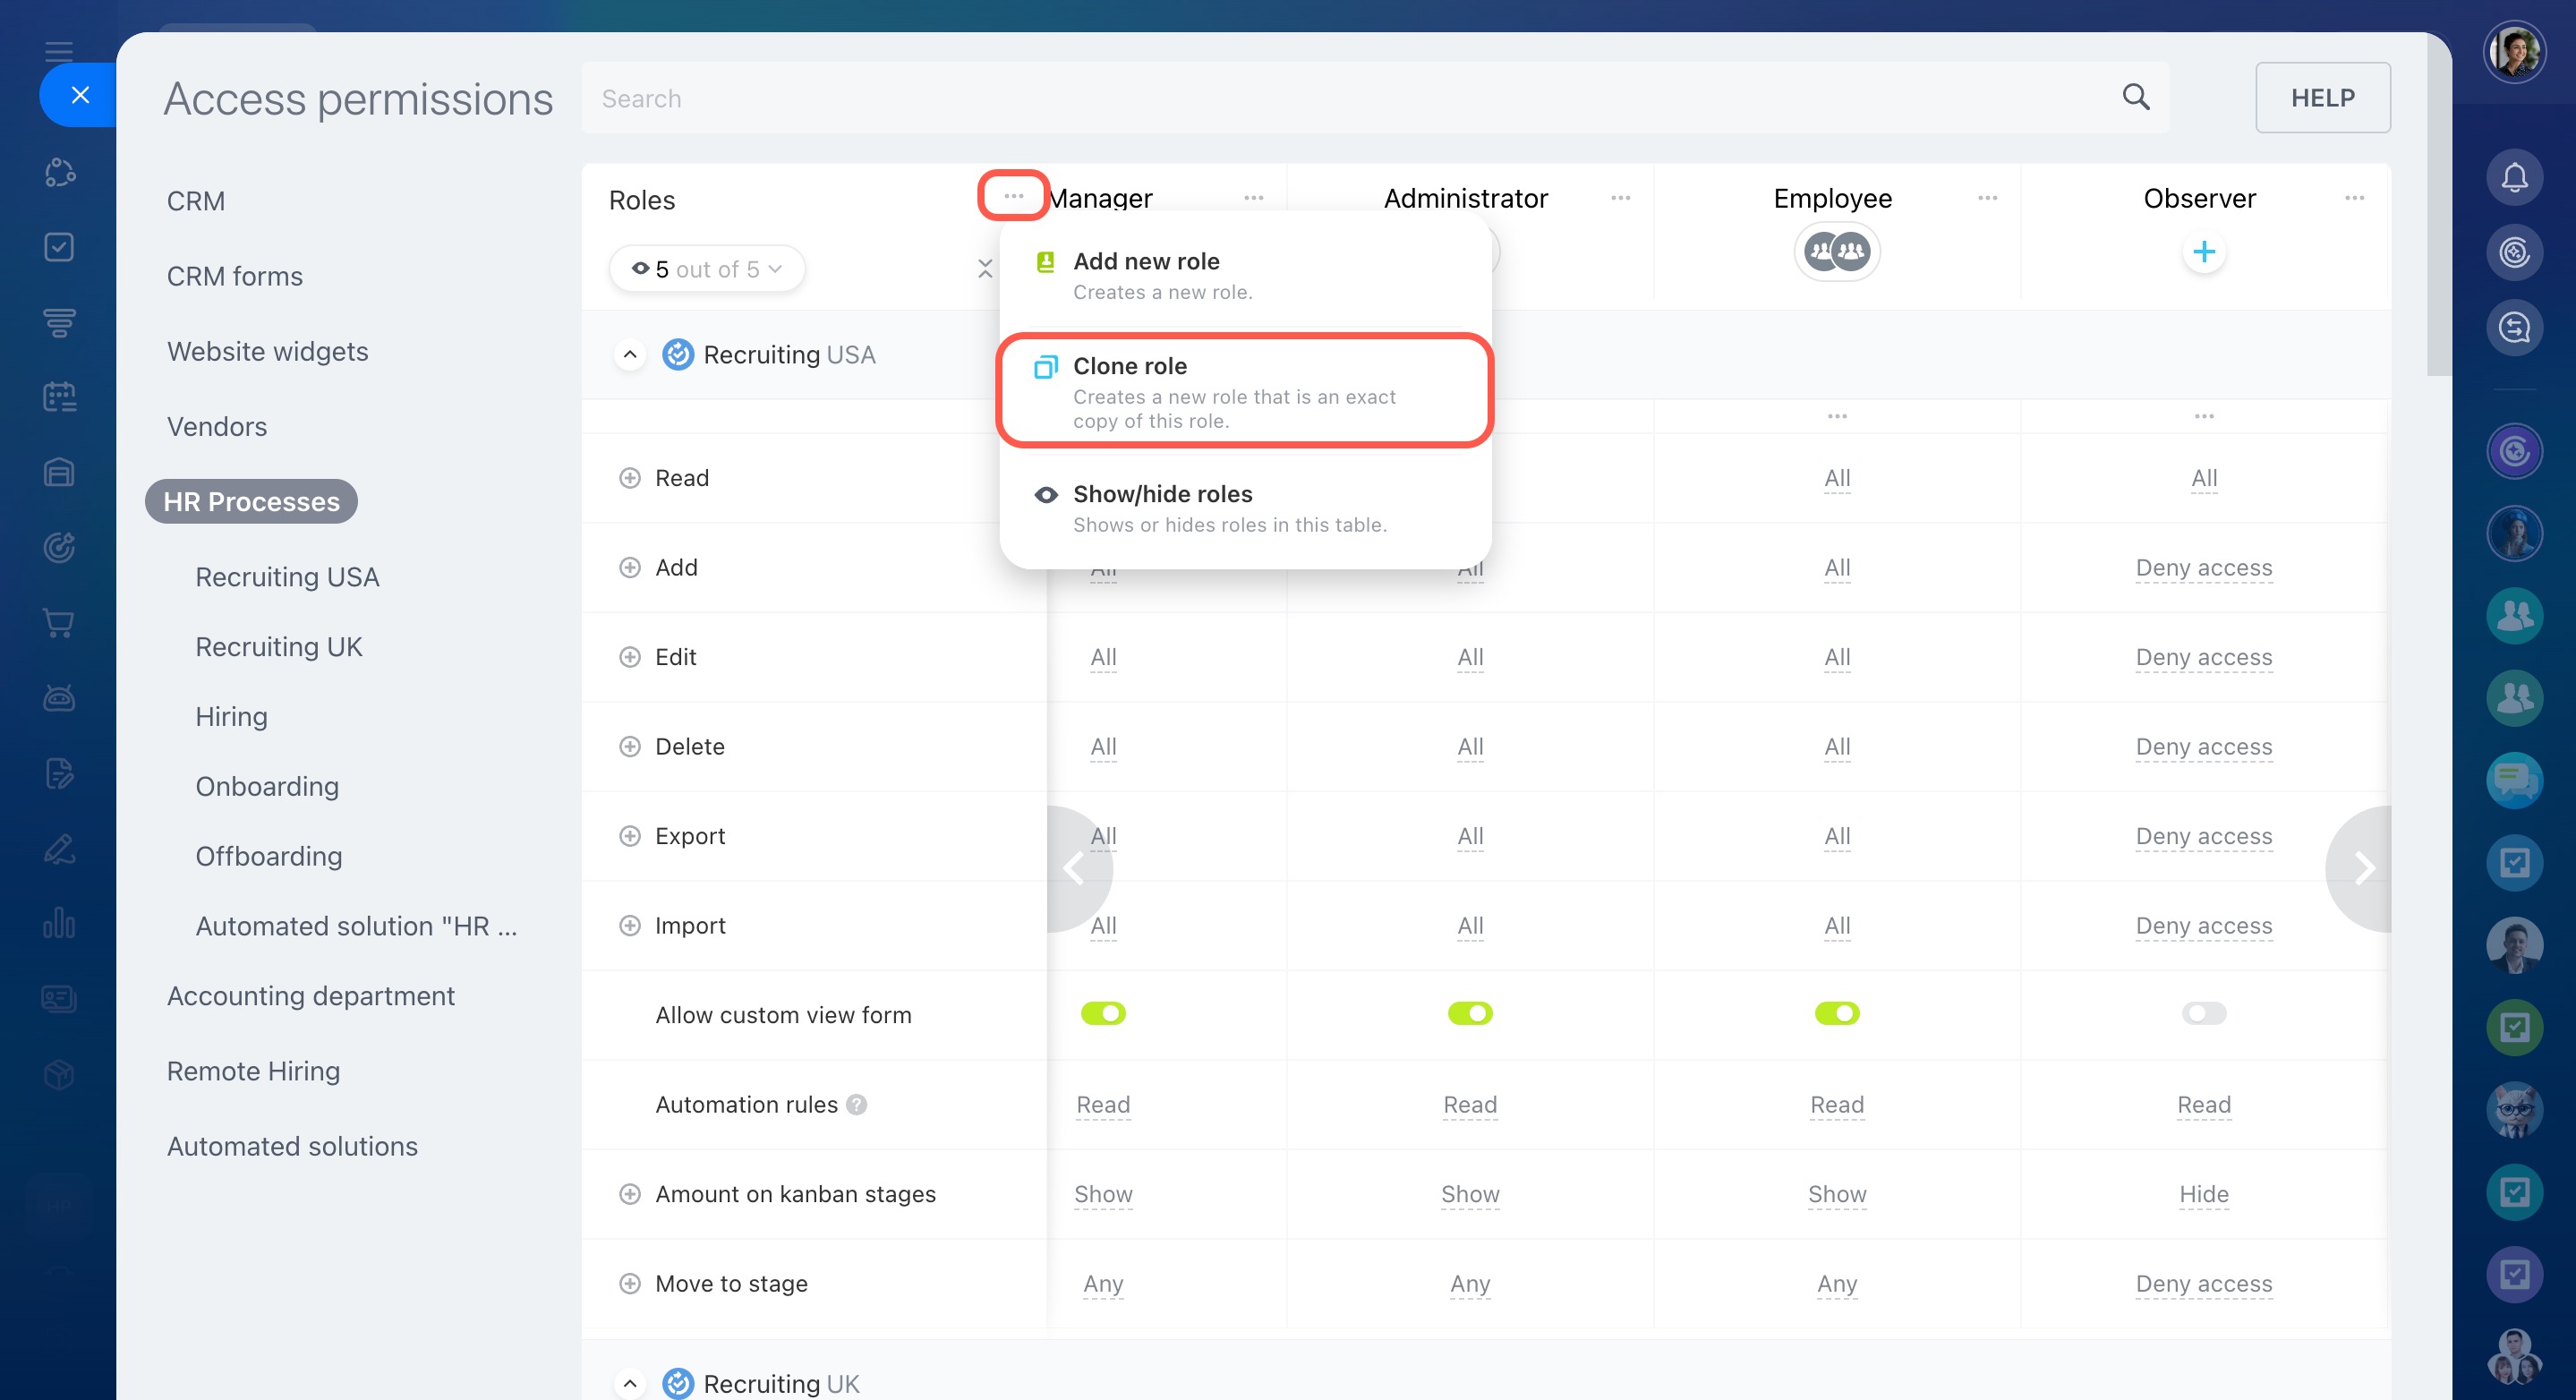Click right arrow to scroll roles
This screenshot has width=2576, height=1400.
click(2363, 868)
